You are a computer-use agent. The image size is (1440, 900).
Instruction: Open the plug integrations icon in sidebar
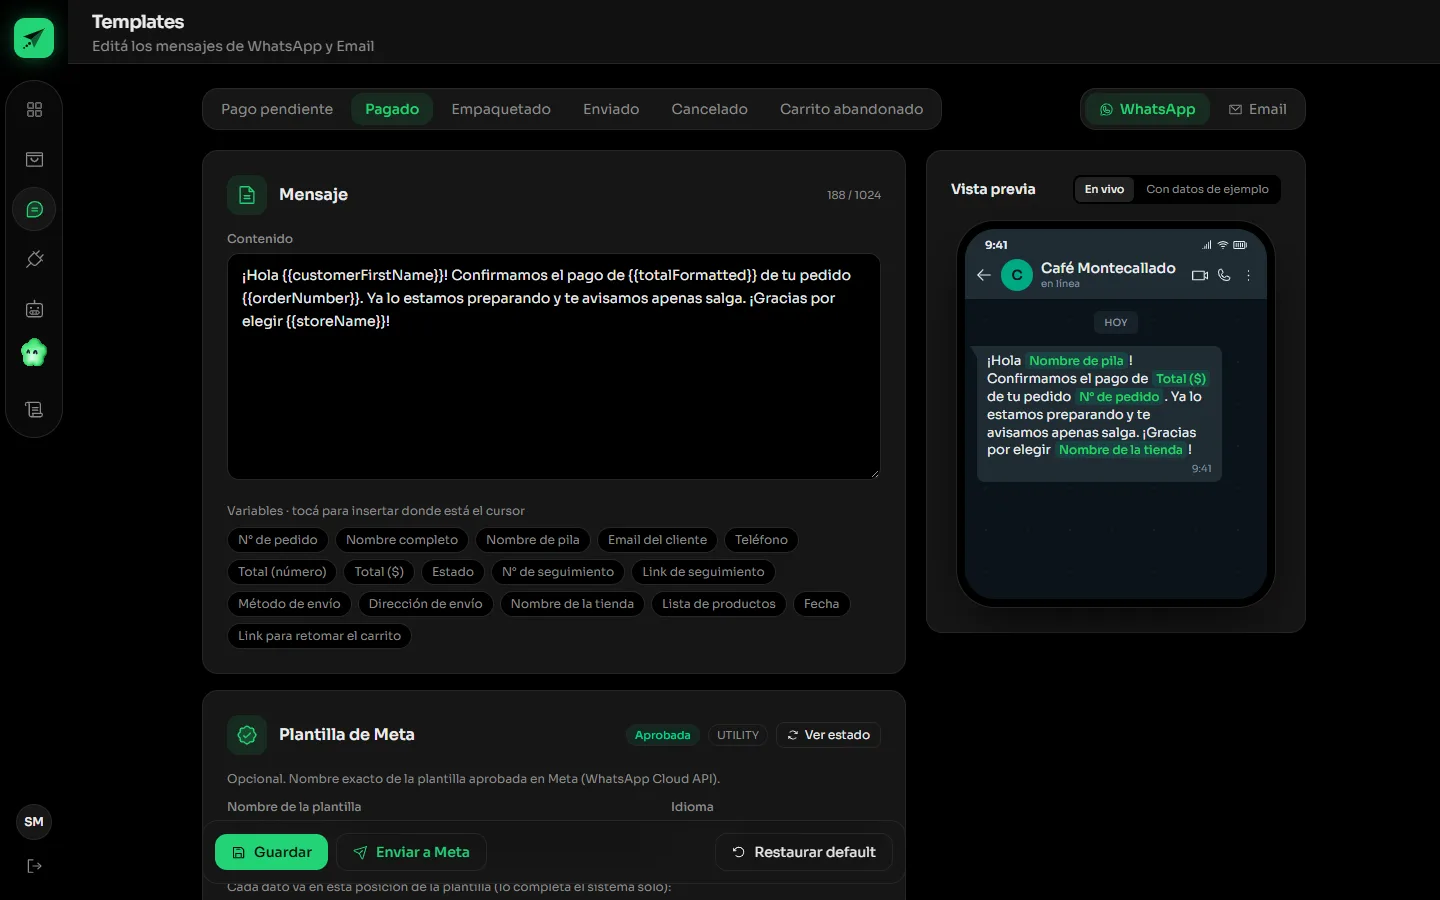coord(34,259)
